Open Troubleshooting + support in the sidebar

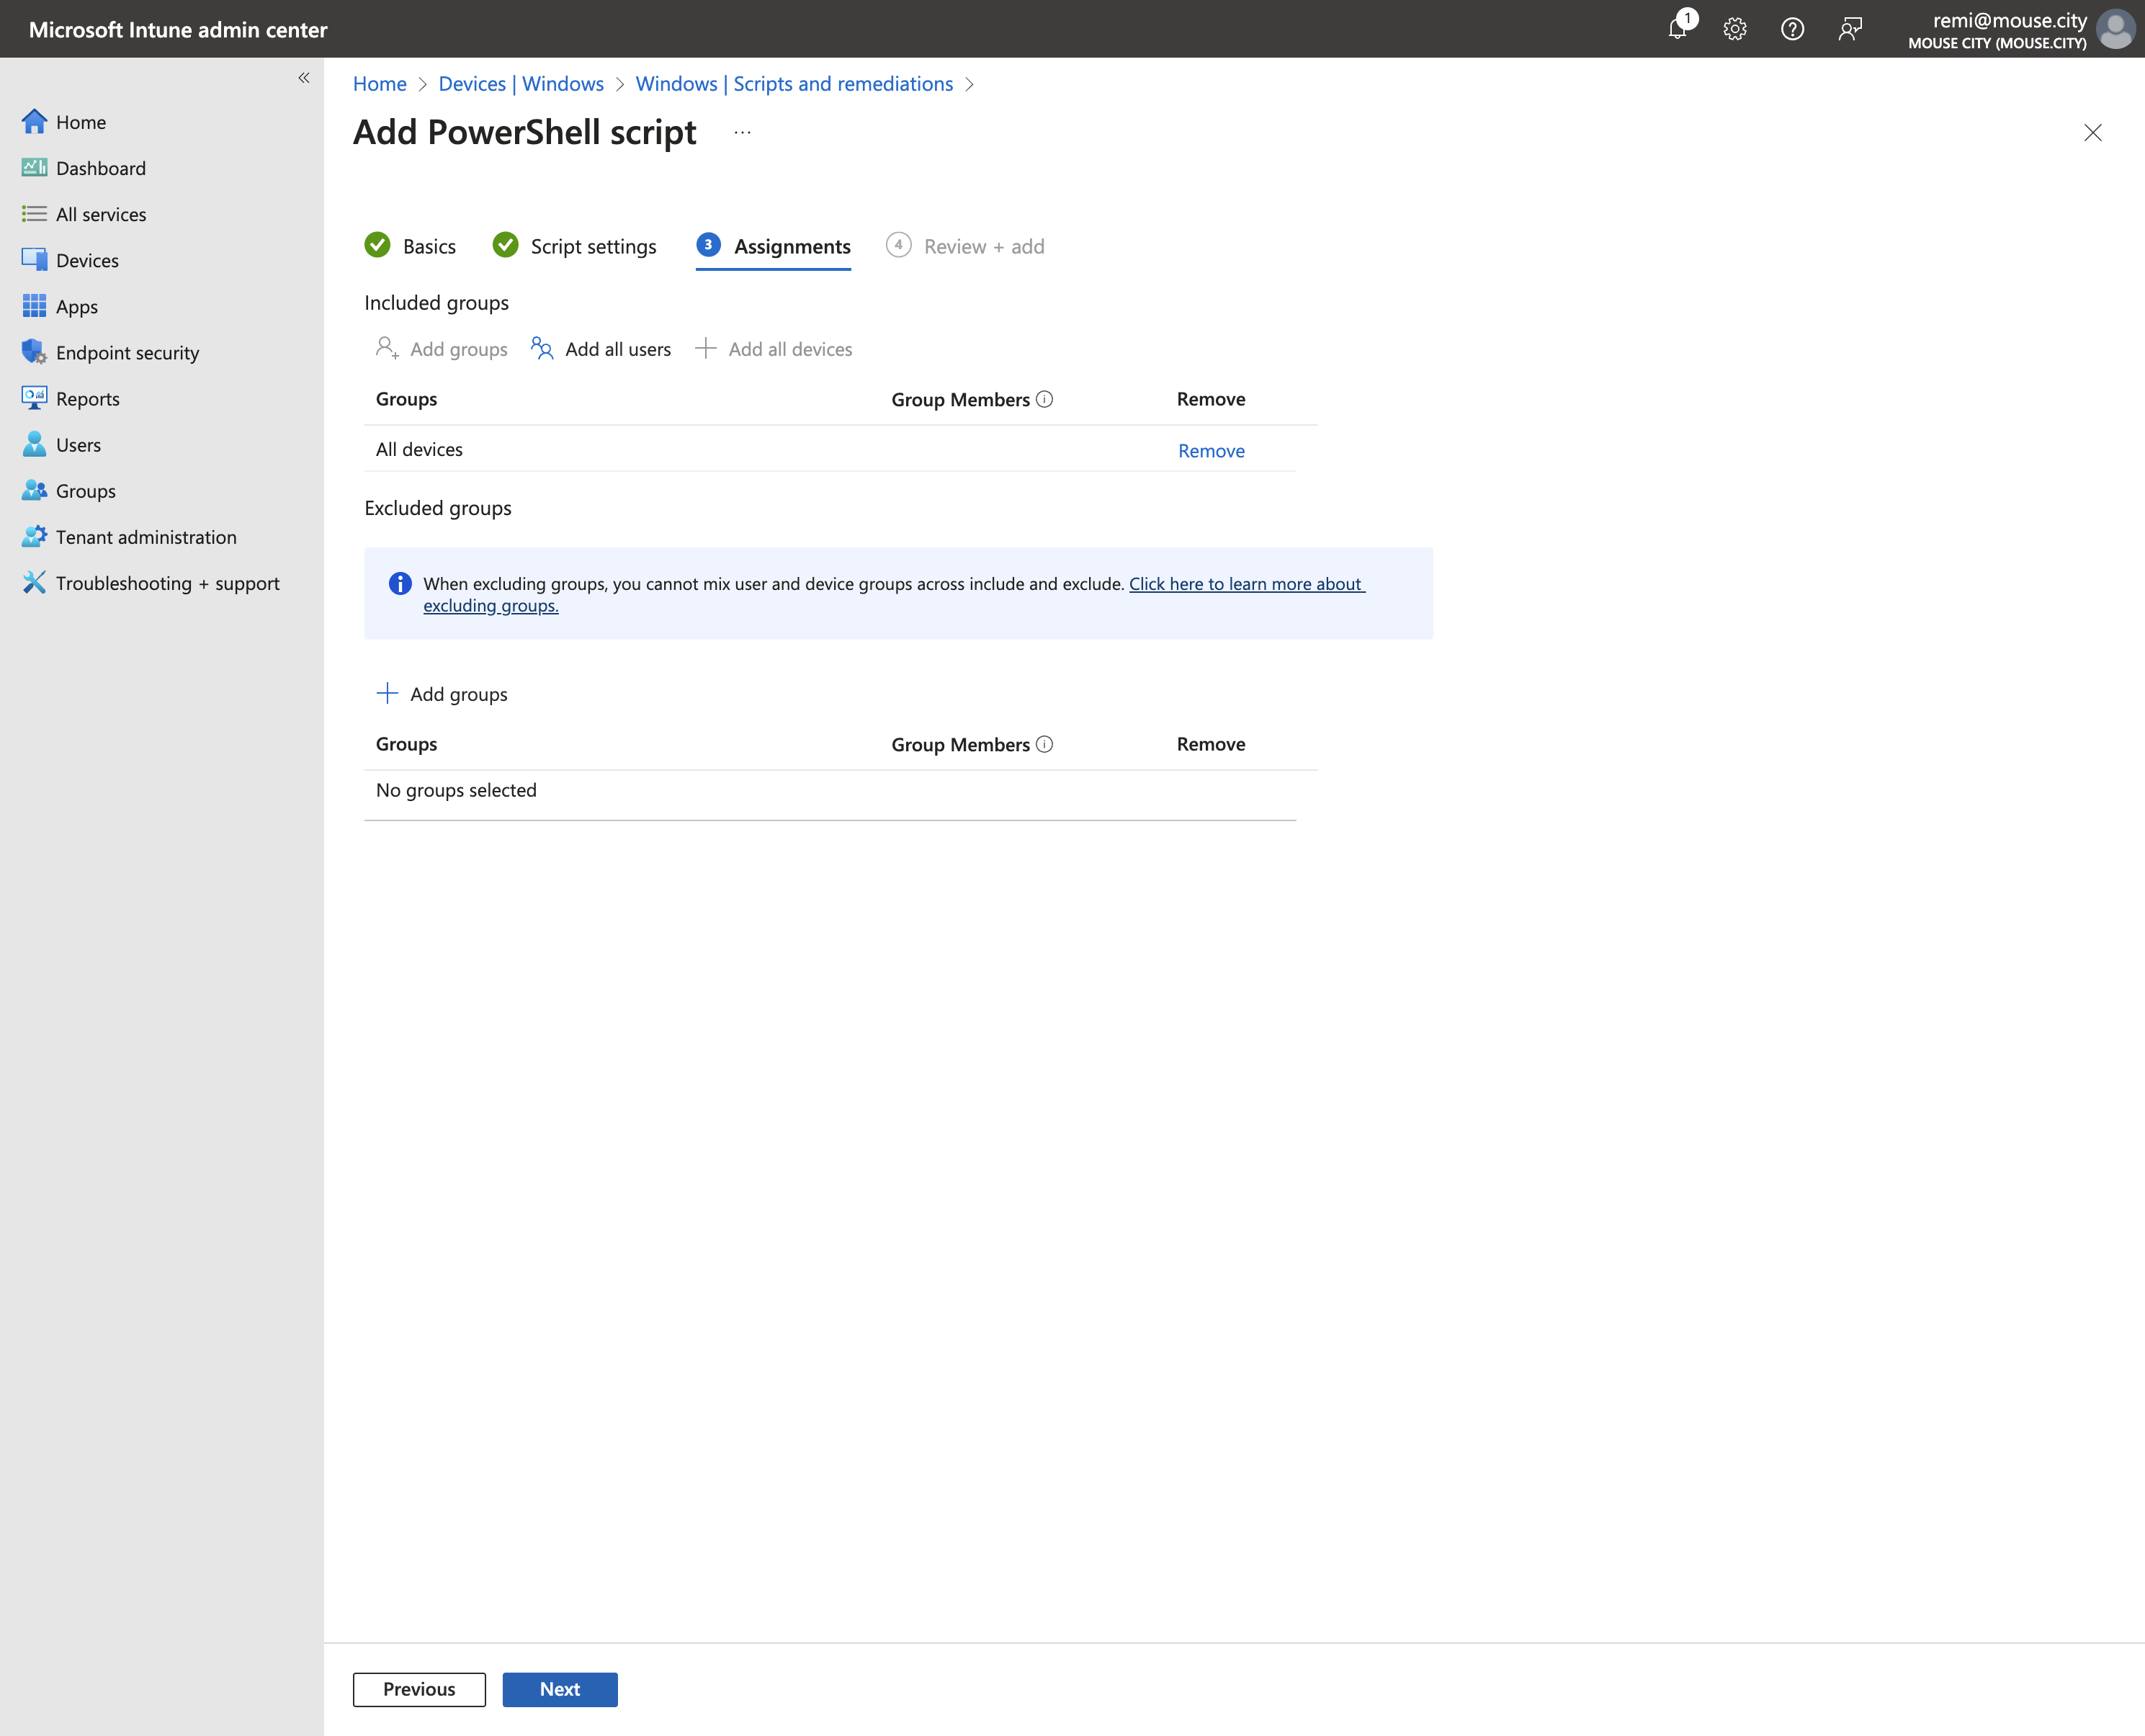(x=150, y=582)
